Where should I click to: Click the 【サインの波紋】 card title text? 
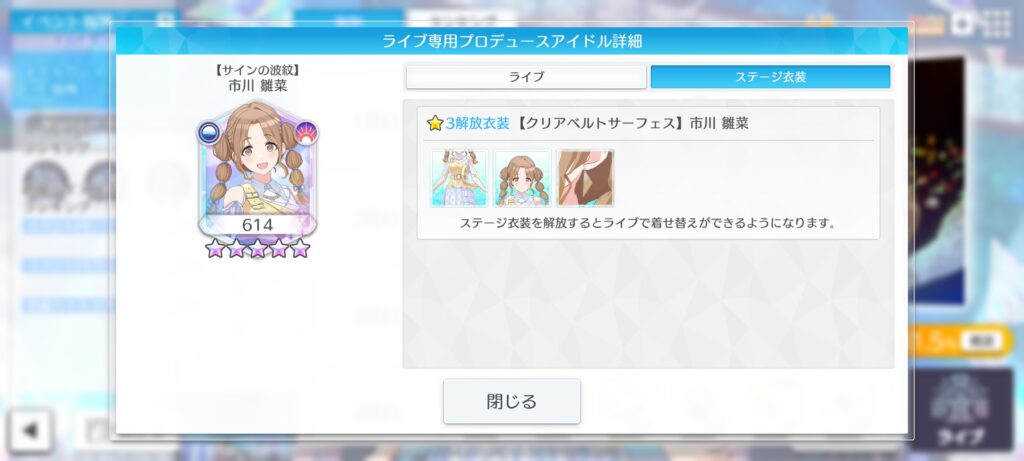[x=257, y=71]
